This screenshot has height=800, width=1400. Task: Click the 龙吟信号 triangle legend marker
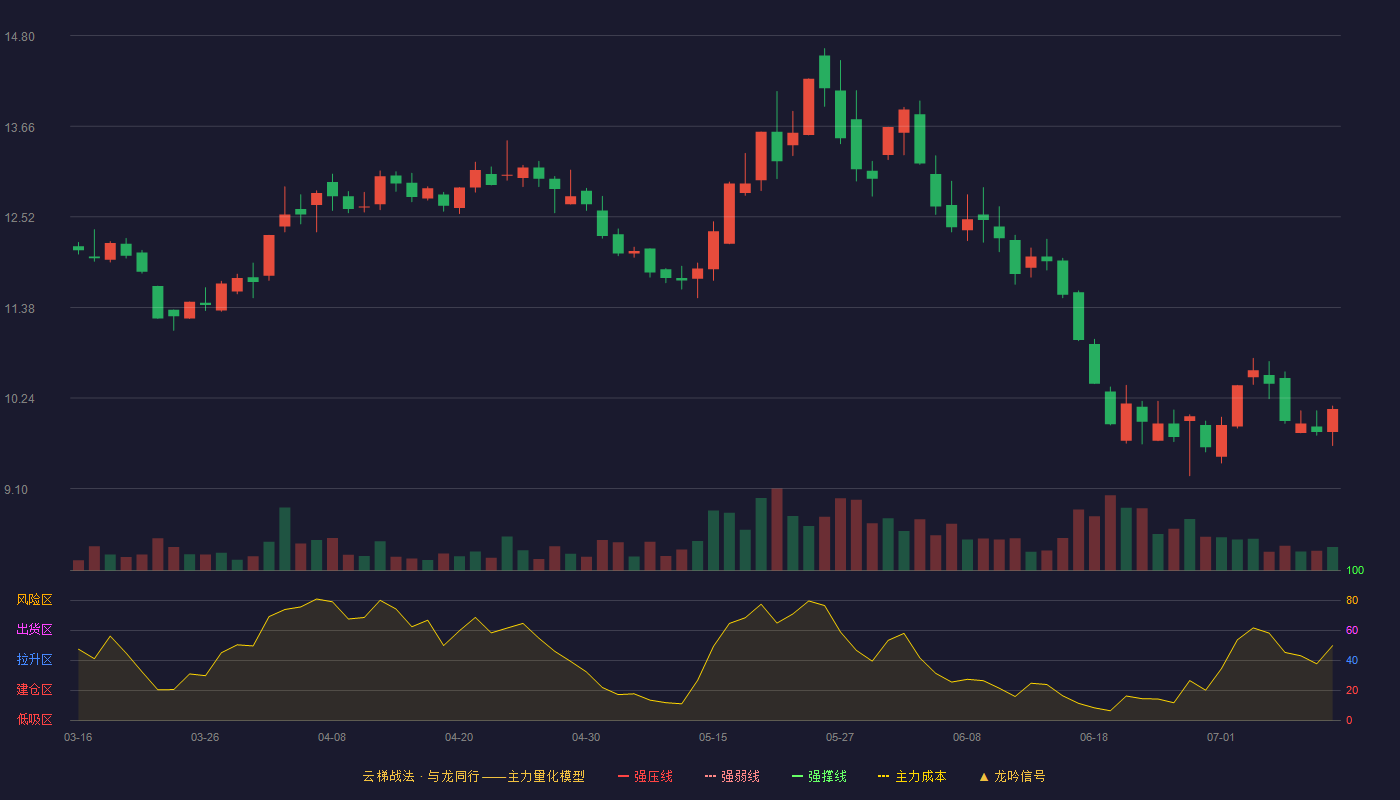984,776
